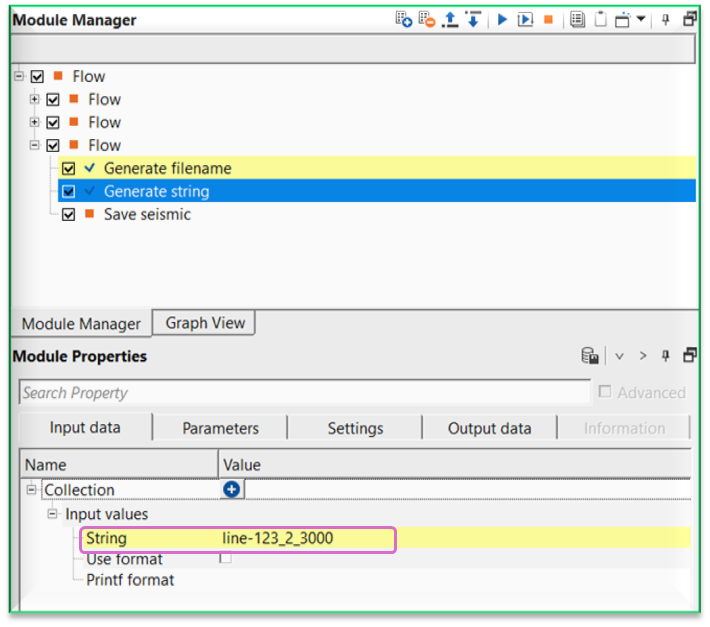Click the remove module icon
The height and width of the screenshot is (627, 710).
coord(427,19)
